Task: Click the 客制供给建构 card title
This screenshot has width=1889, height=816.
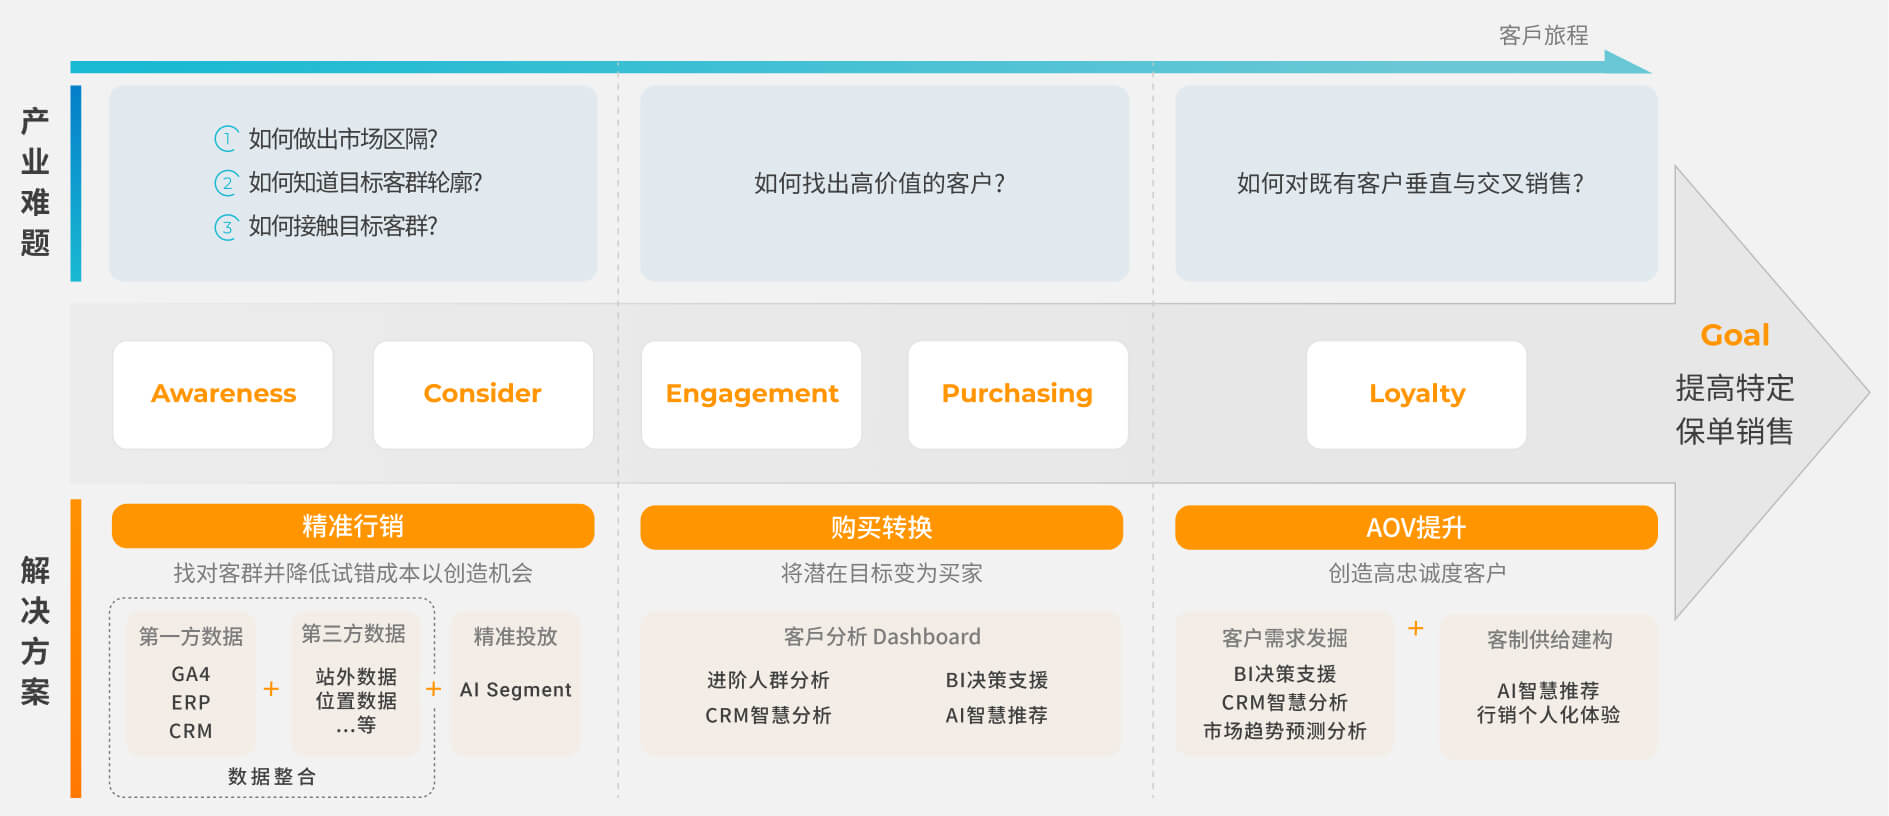Action: point(1549,640)
